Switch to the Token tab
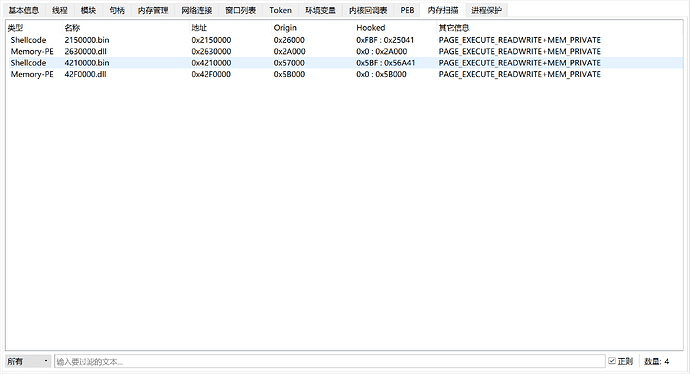 pyautogui.click(x=280, y=10)
